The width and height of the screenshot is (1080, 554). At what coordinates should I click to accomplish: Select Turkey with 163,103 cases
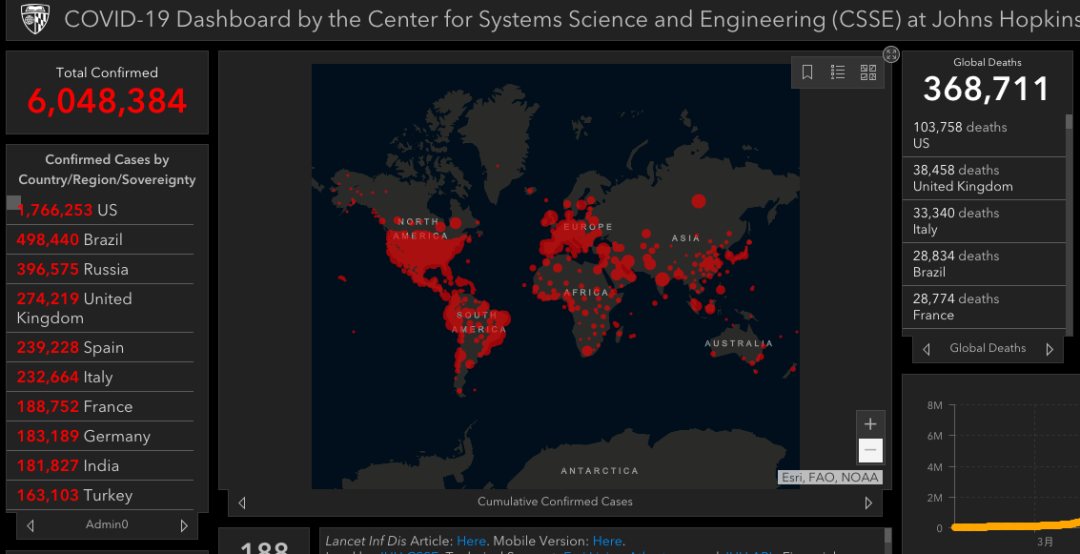[x=101, y=495]
